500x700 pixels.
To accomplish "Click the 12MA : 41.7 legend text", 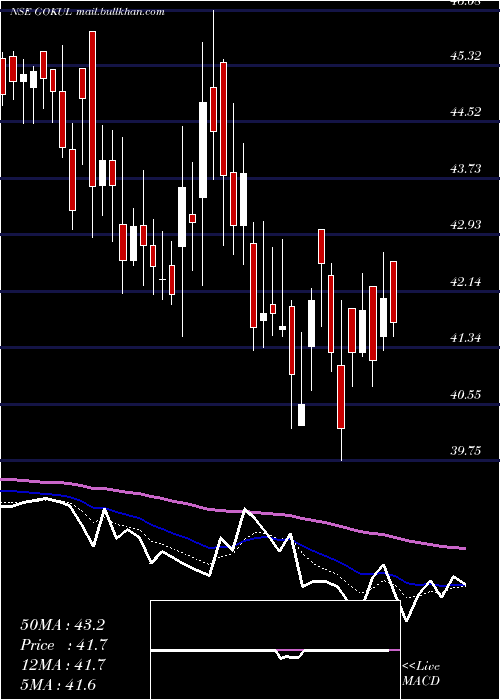I will (x=63, y=665).
